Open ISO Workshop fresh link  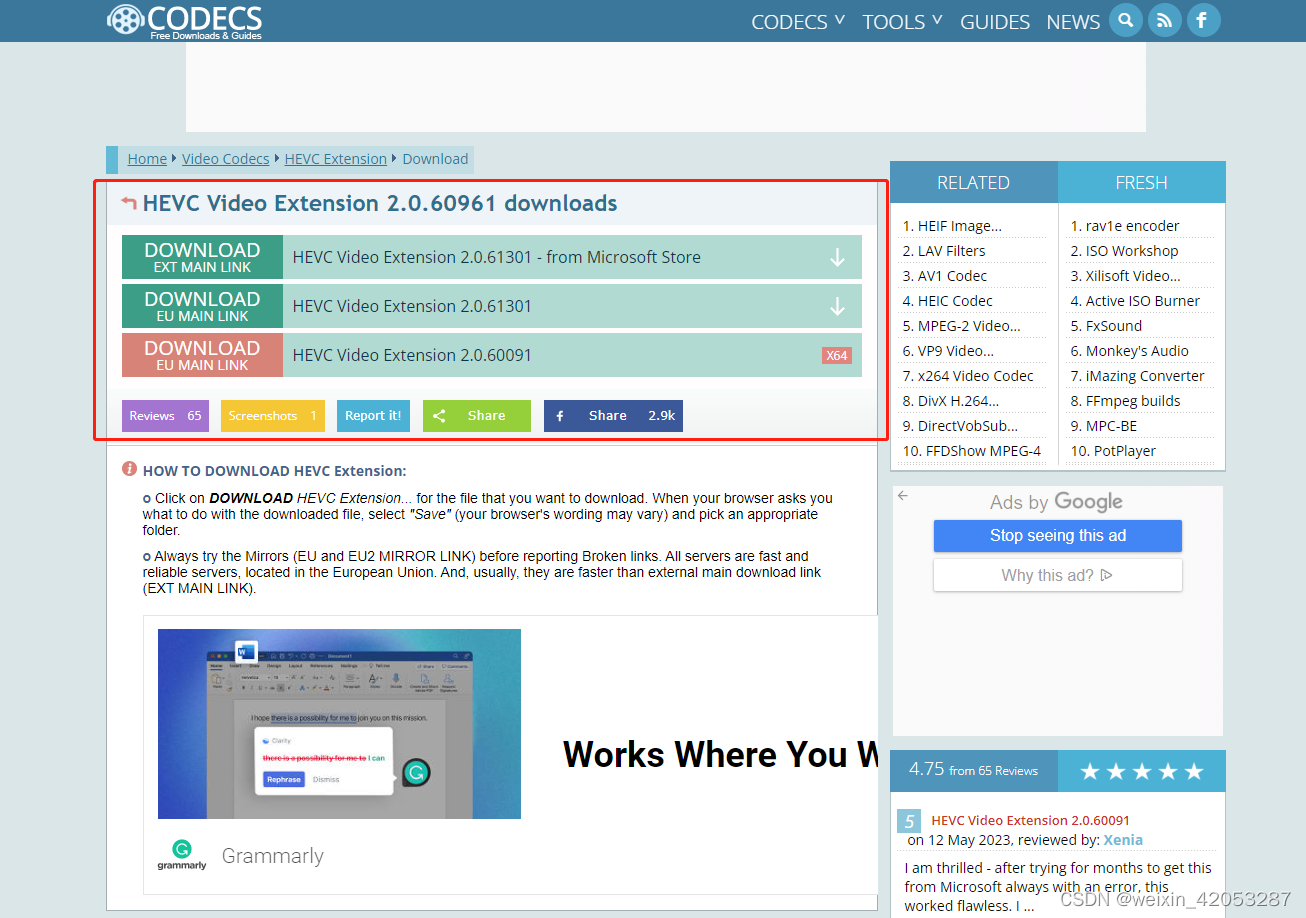pyautogui.click(x=1132, y=251)
